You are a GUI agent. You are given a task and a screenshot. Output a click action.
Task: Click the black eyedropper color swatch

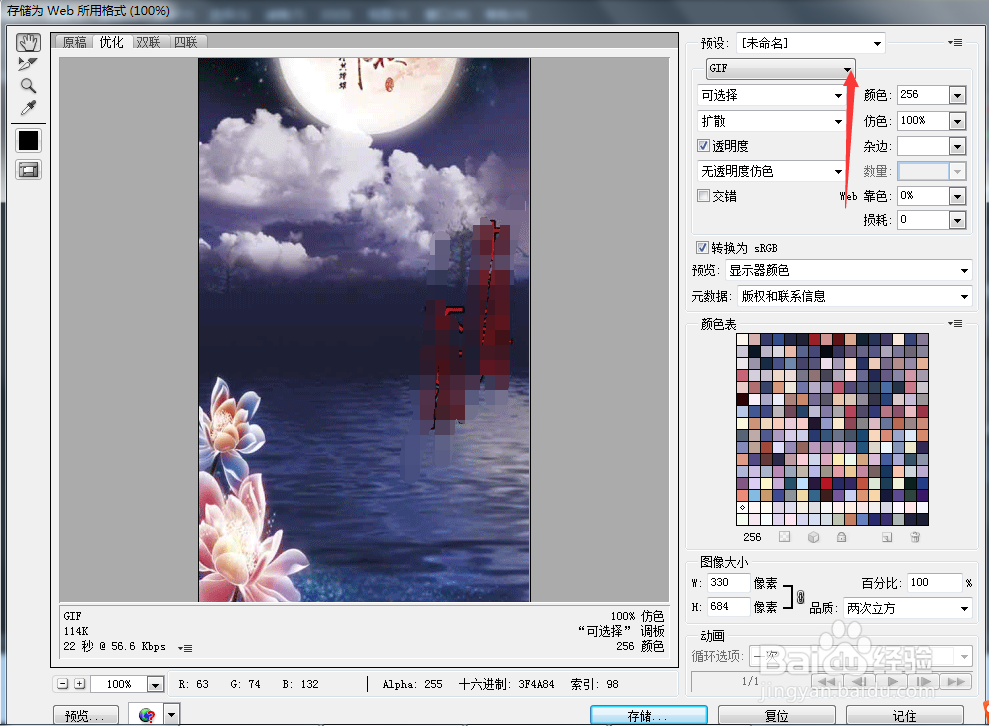point(28,141)
